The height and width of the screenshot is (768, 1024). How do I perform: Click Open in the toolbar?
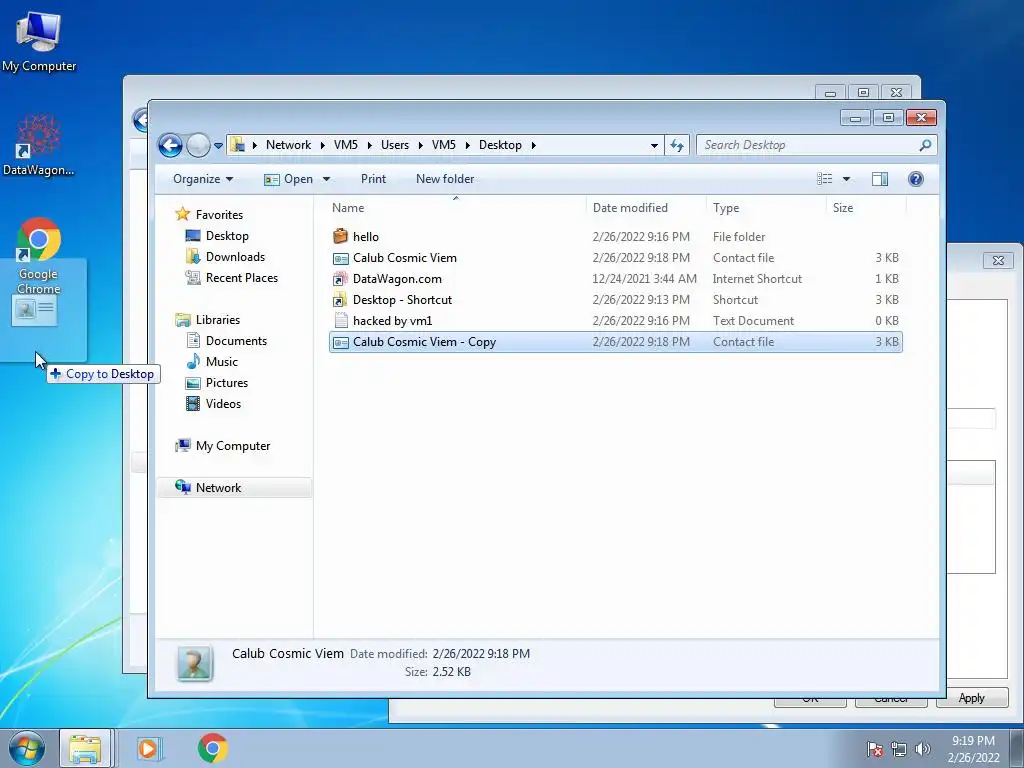[289, 179]
